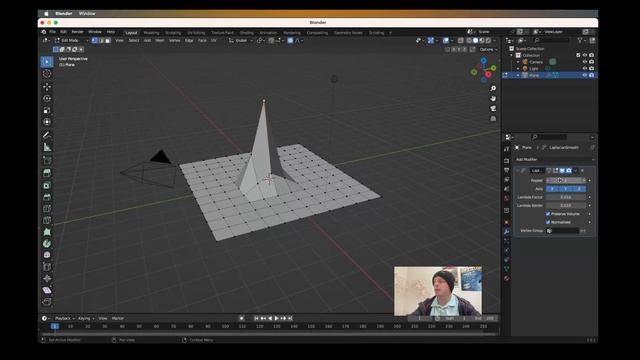This screenshot has width=640, height=360.
Task: Toggle Light visibility eye in outliner
Action: 584,69
